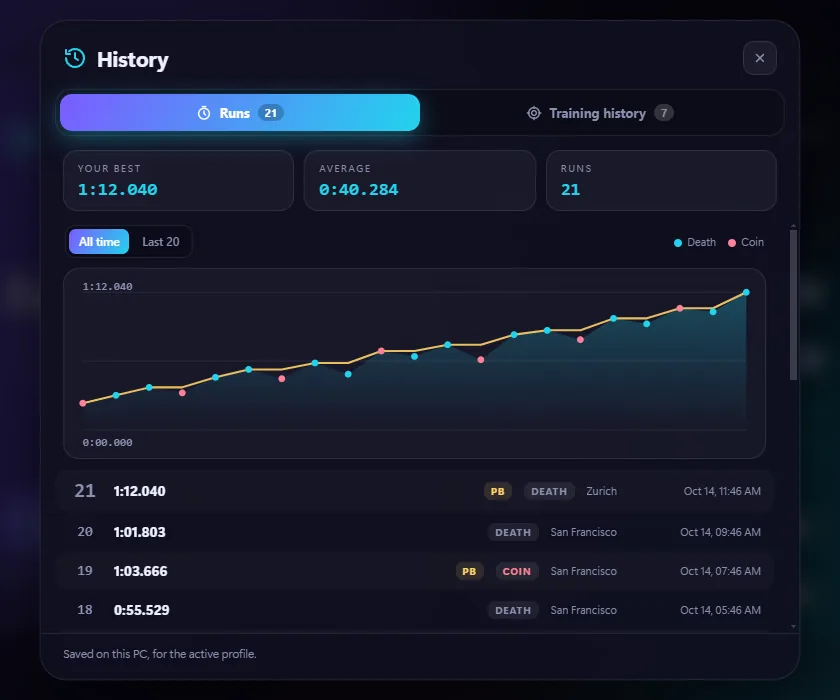
Task: Click the History clock icon
Action: 74,58
